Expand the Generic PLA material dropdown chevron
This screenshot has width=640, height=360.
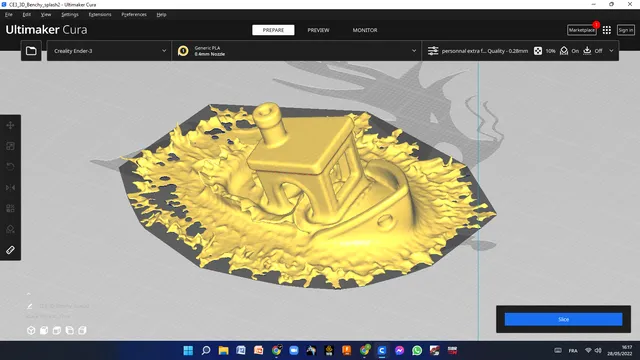click(x=414, y=51)
